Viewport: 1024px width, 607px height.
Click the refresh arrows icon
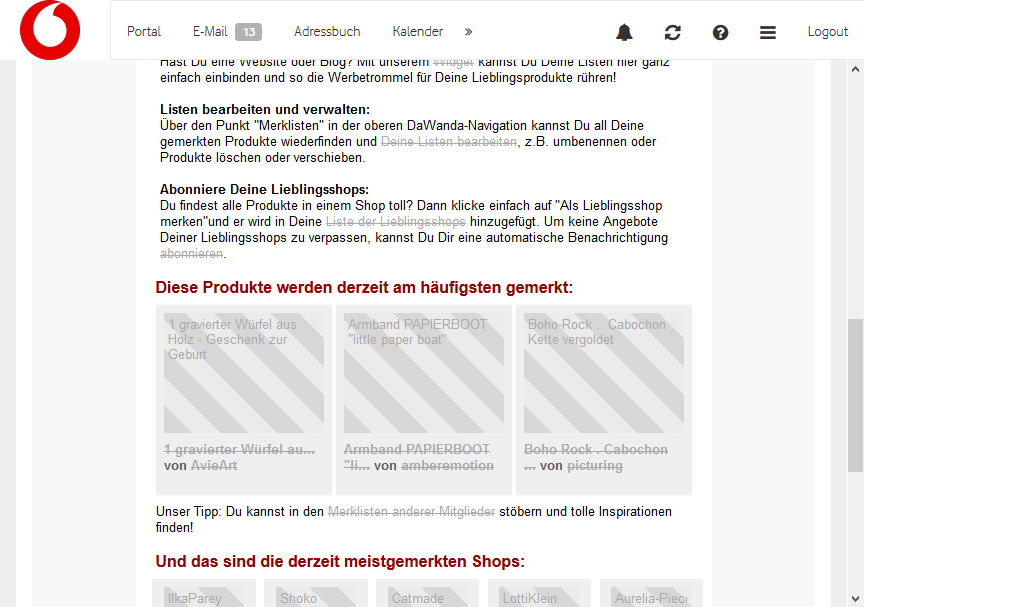[673, 32]
